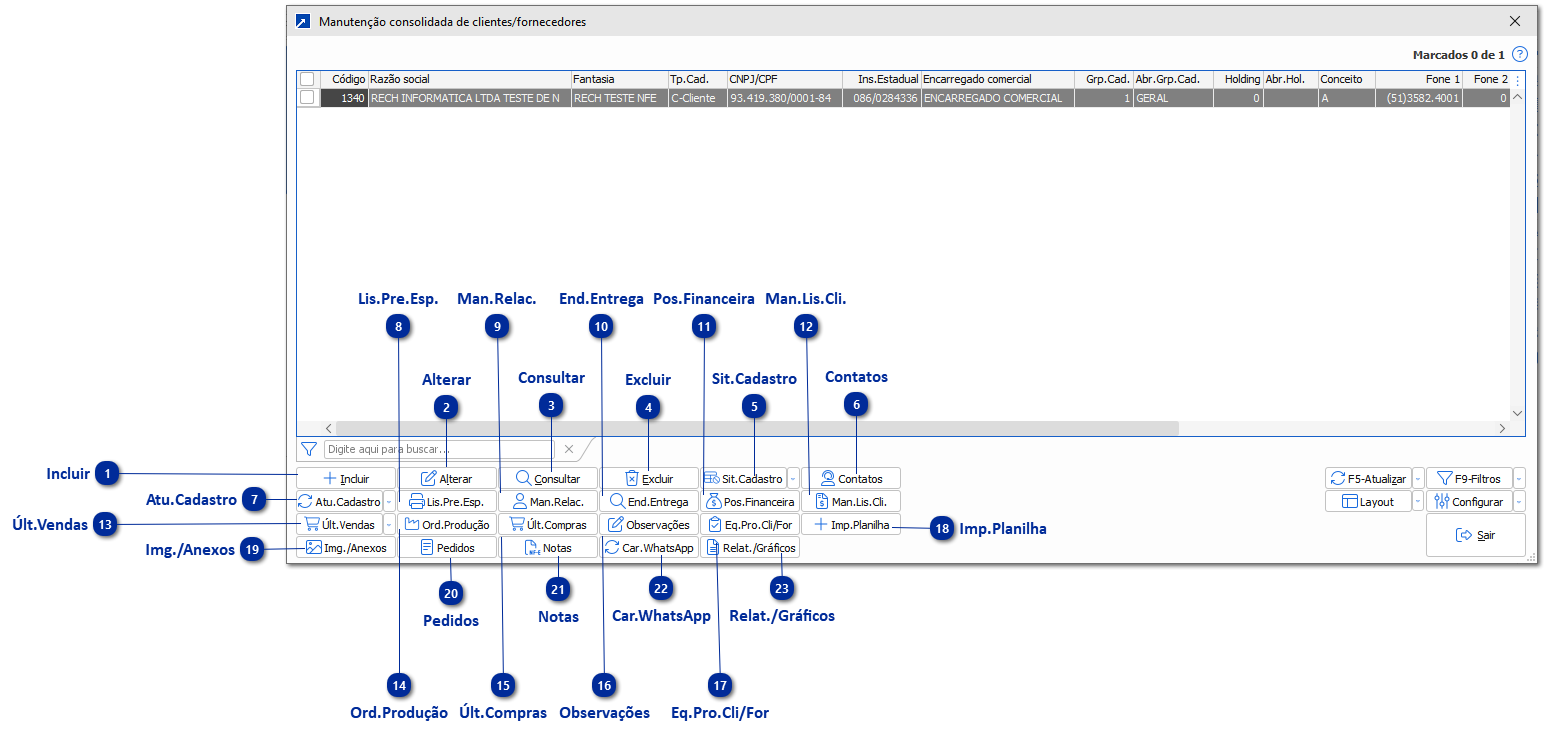The image size is (1561, 739).
Task: Click the blue help question mark icon
Action: 1520,54
